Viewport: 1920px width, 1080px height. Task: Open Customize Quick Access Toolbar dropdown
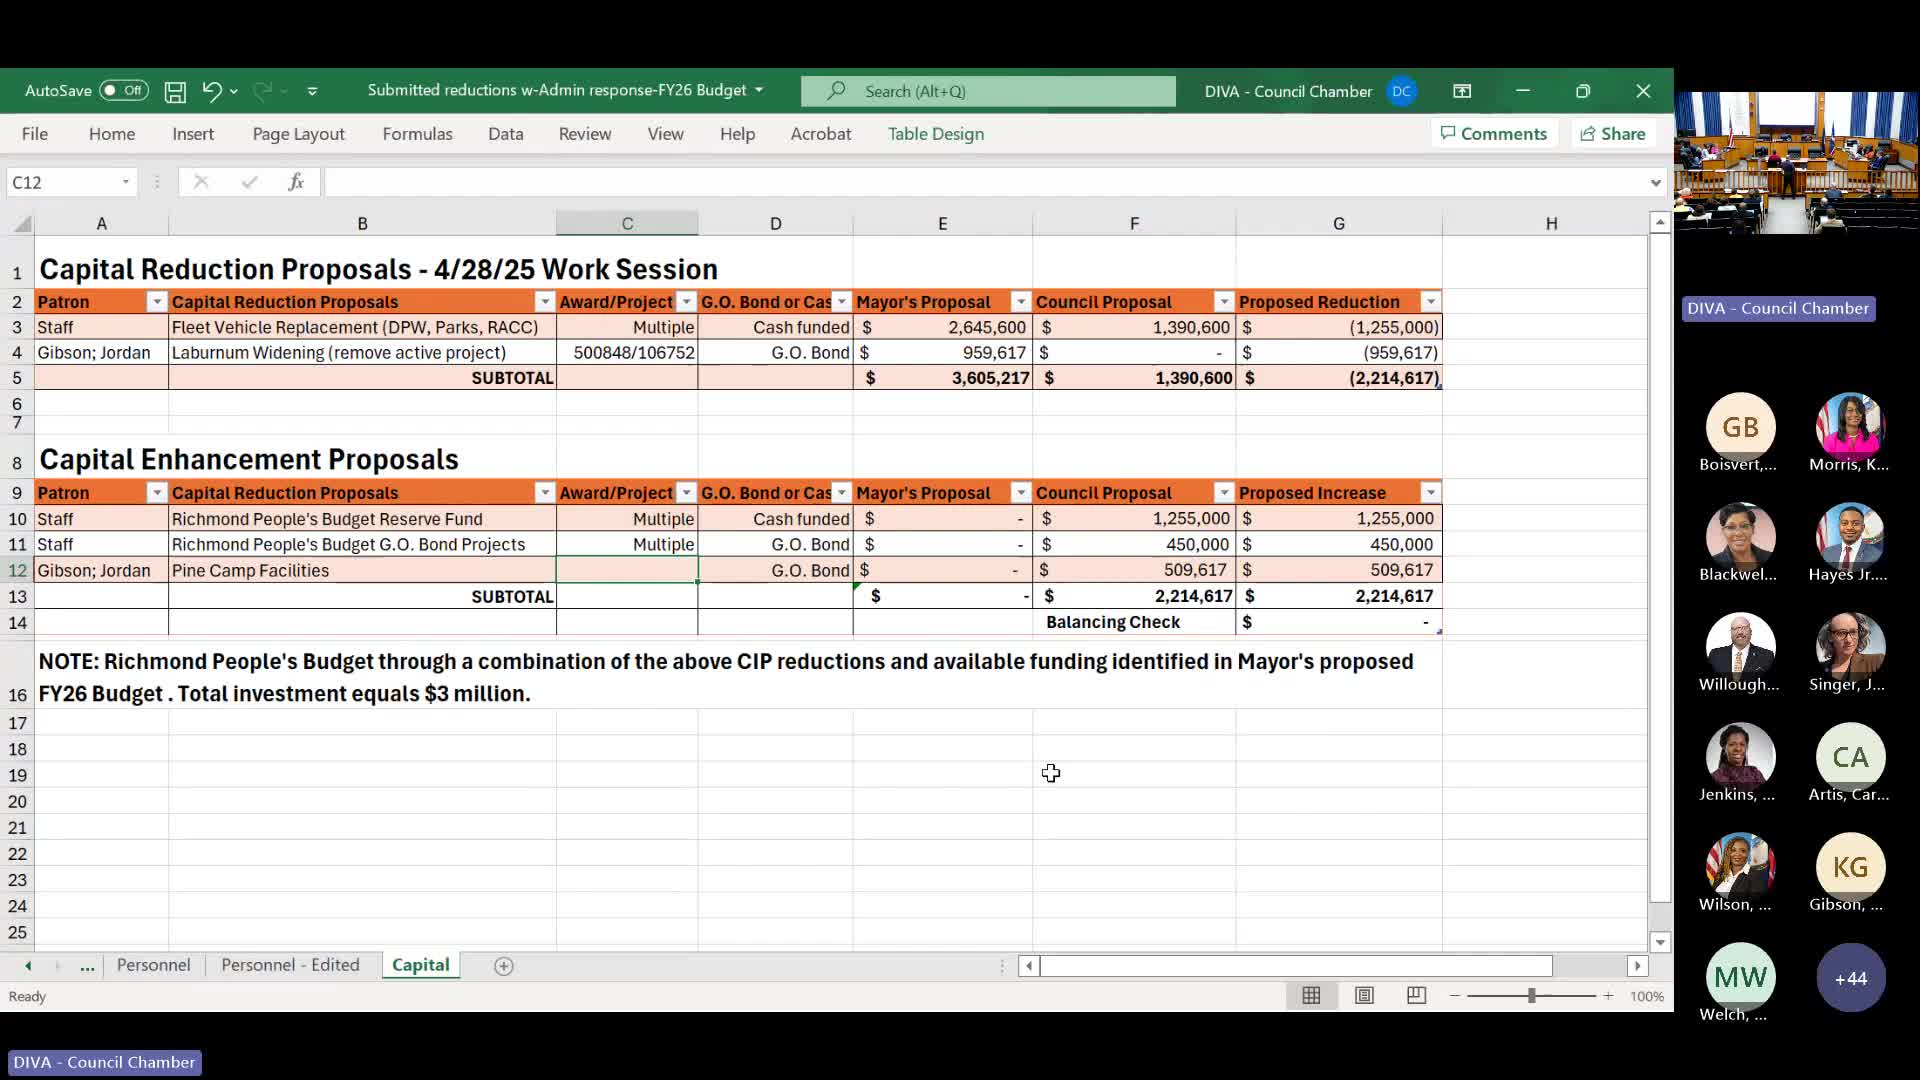312,91
